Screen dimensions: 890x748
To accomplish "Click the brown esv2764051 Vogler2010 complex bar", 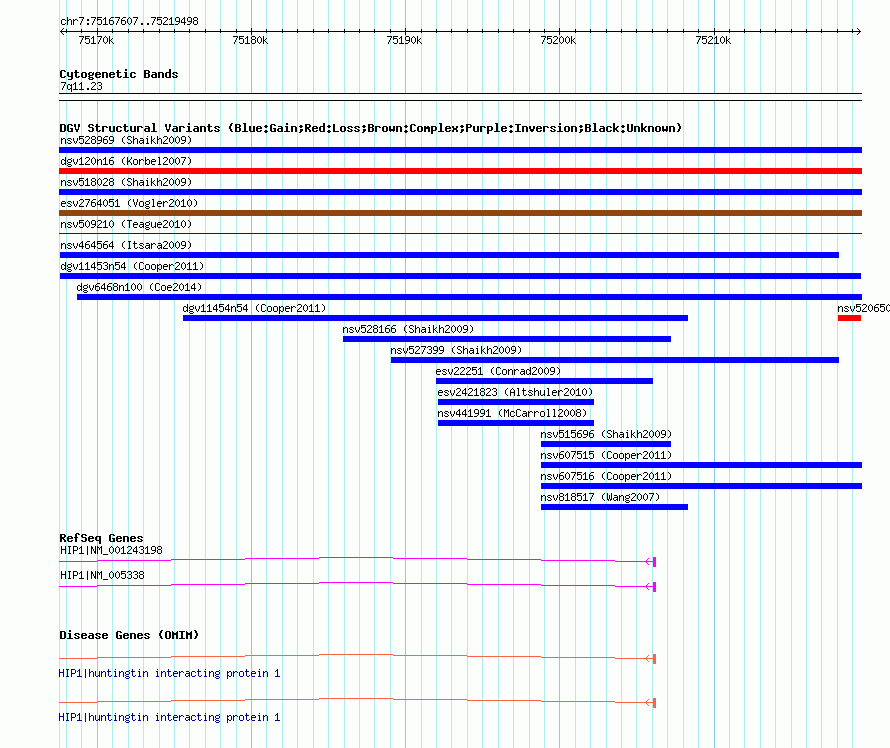I will pyautogui.click(x=460, y=213).
